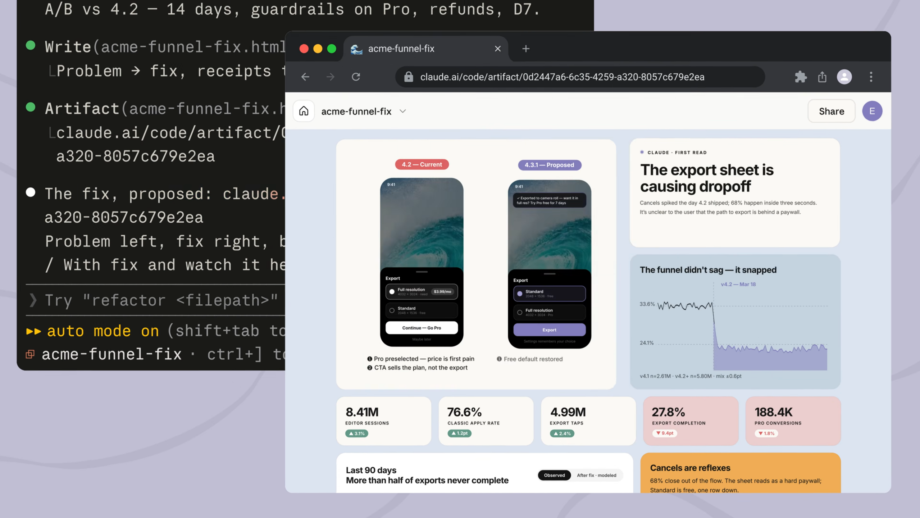Reload the page with refresh icon
This screenshot has width=920, height=518.
click(x=356, y=77)
